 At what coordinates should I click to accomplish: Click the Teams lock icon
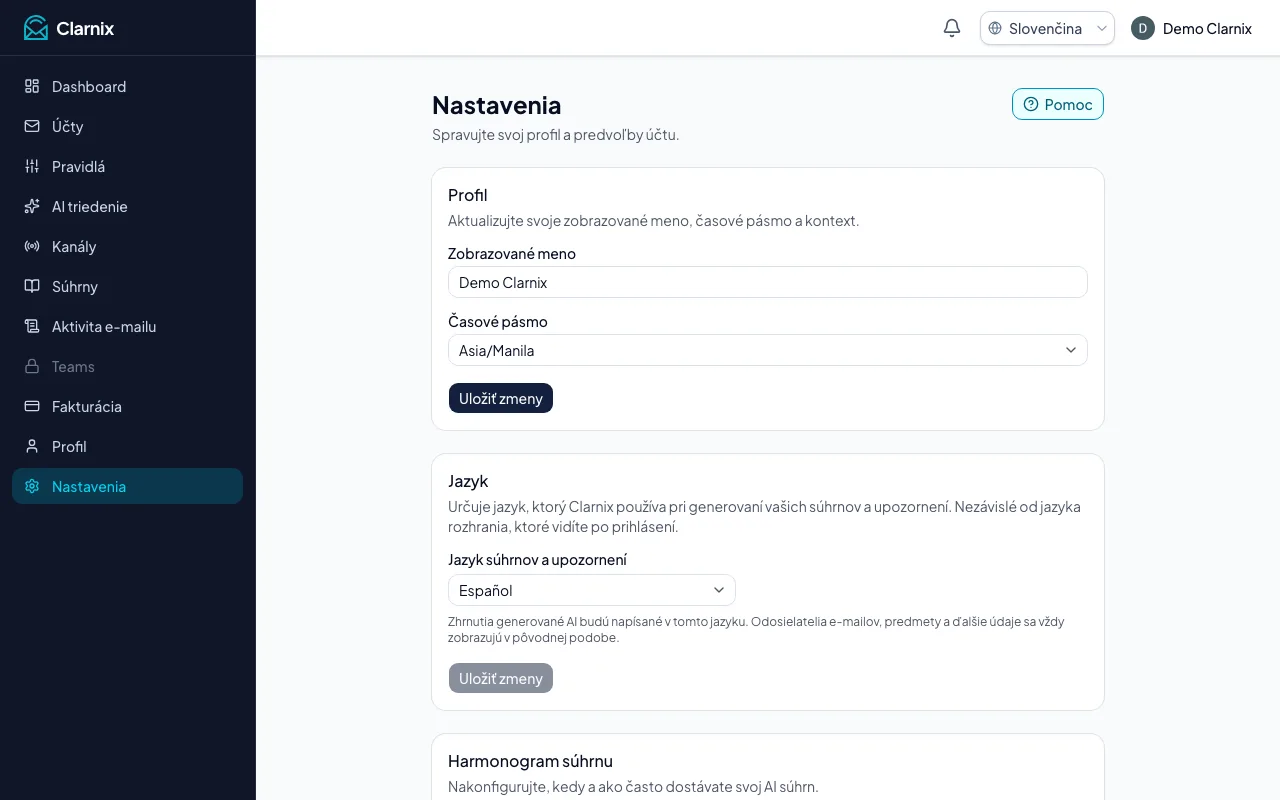click(32, 366)
